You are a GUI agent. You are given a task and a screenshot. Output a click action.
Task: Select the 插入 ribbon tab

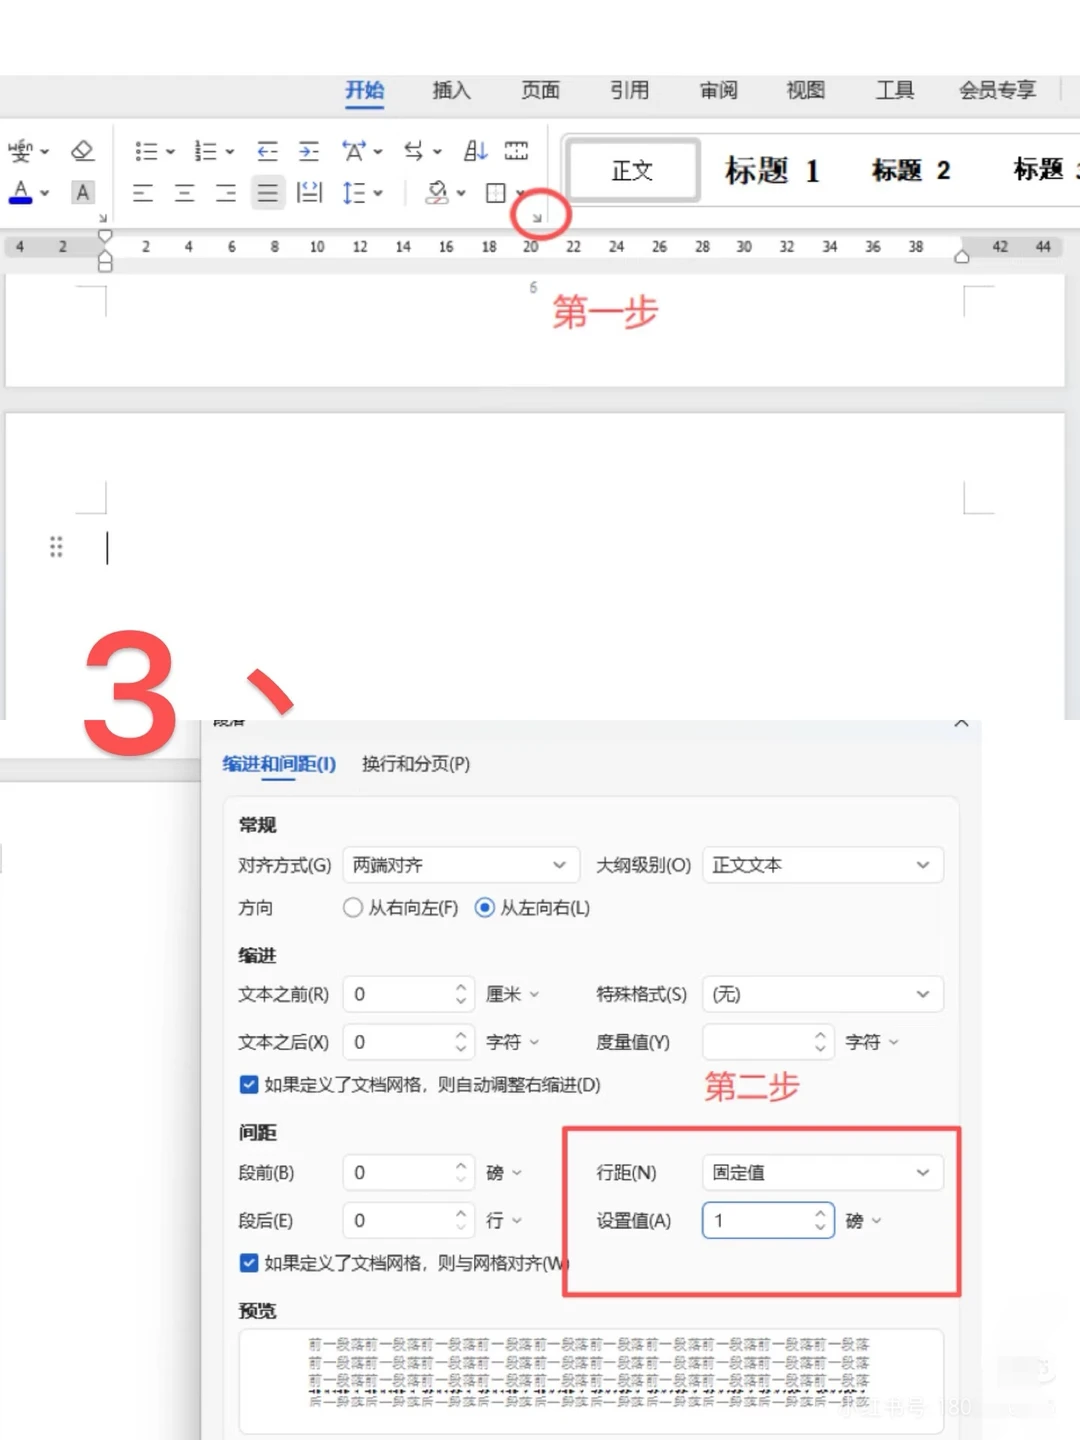coord(450,90)
